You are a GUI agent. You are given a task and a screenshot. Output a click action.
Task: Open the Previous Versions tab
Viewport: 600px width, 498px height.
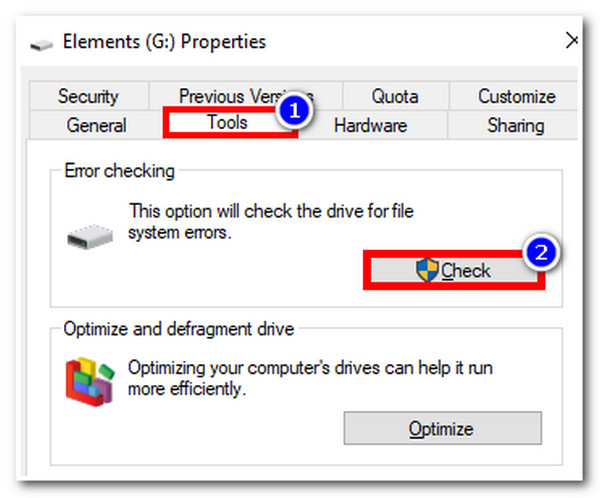[x=246, y=96]
